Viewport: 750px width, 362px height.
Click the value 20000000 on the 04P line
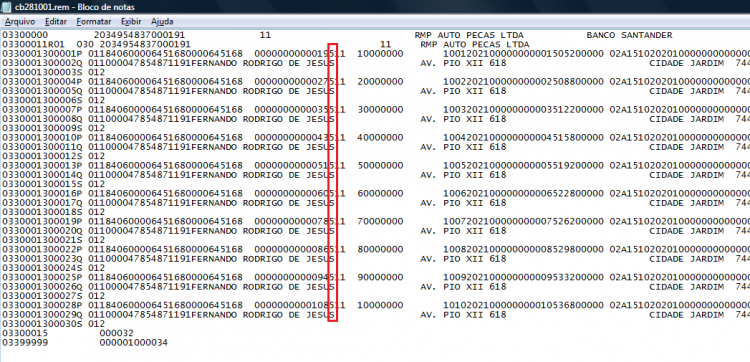(x=380, y=82)
